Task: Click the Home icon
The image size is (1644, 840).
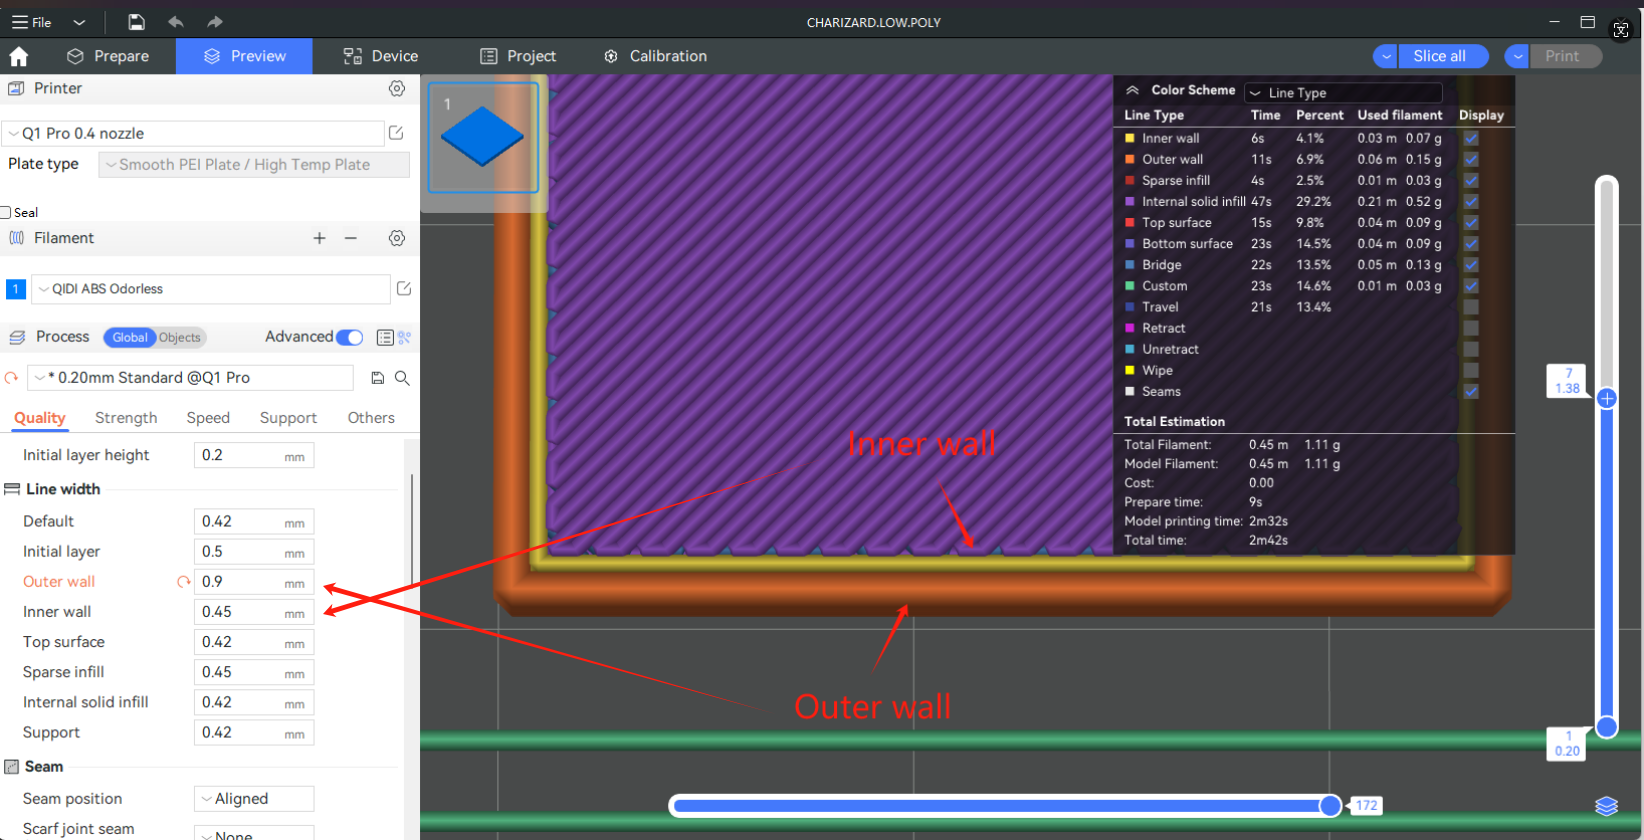Action: point(19,56)
